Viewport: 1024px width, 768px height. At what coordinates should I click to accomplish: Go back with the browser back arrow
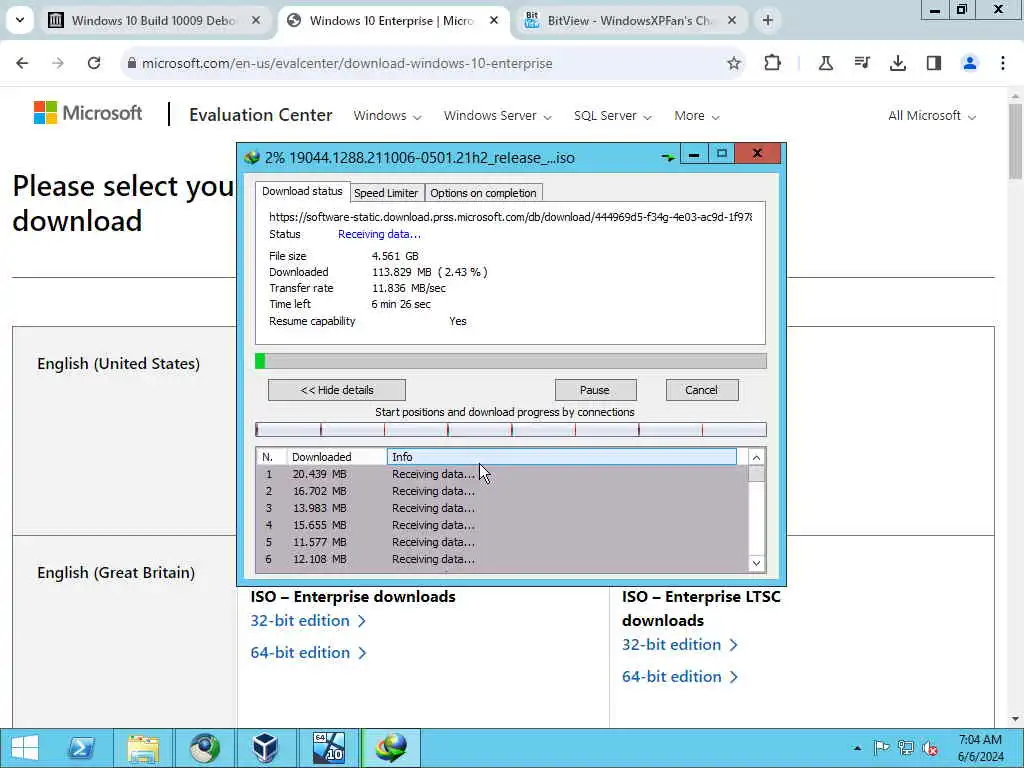[22, 63]
